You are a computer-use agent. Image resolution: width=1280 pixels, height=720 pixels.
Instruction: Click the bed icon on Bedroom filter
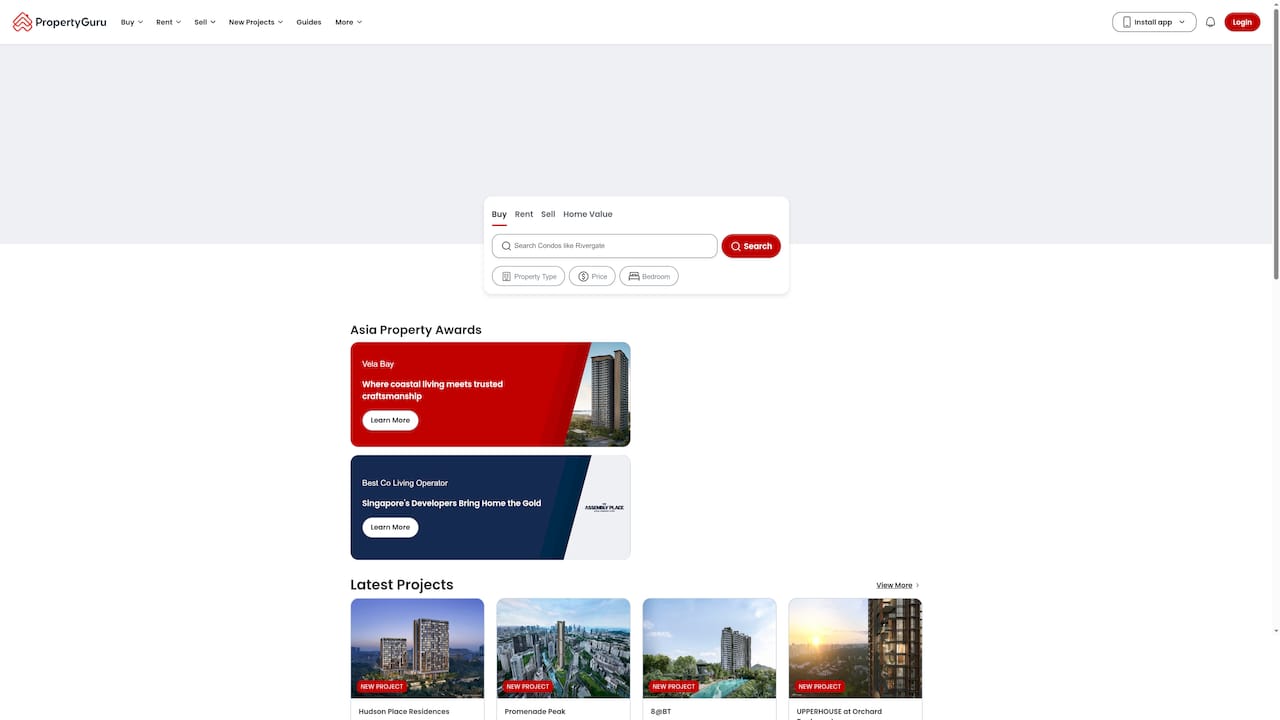tap(634, 277)
